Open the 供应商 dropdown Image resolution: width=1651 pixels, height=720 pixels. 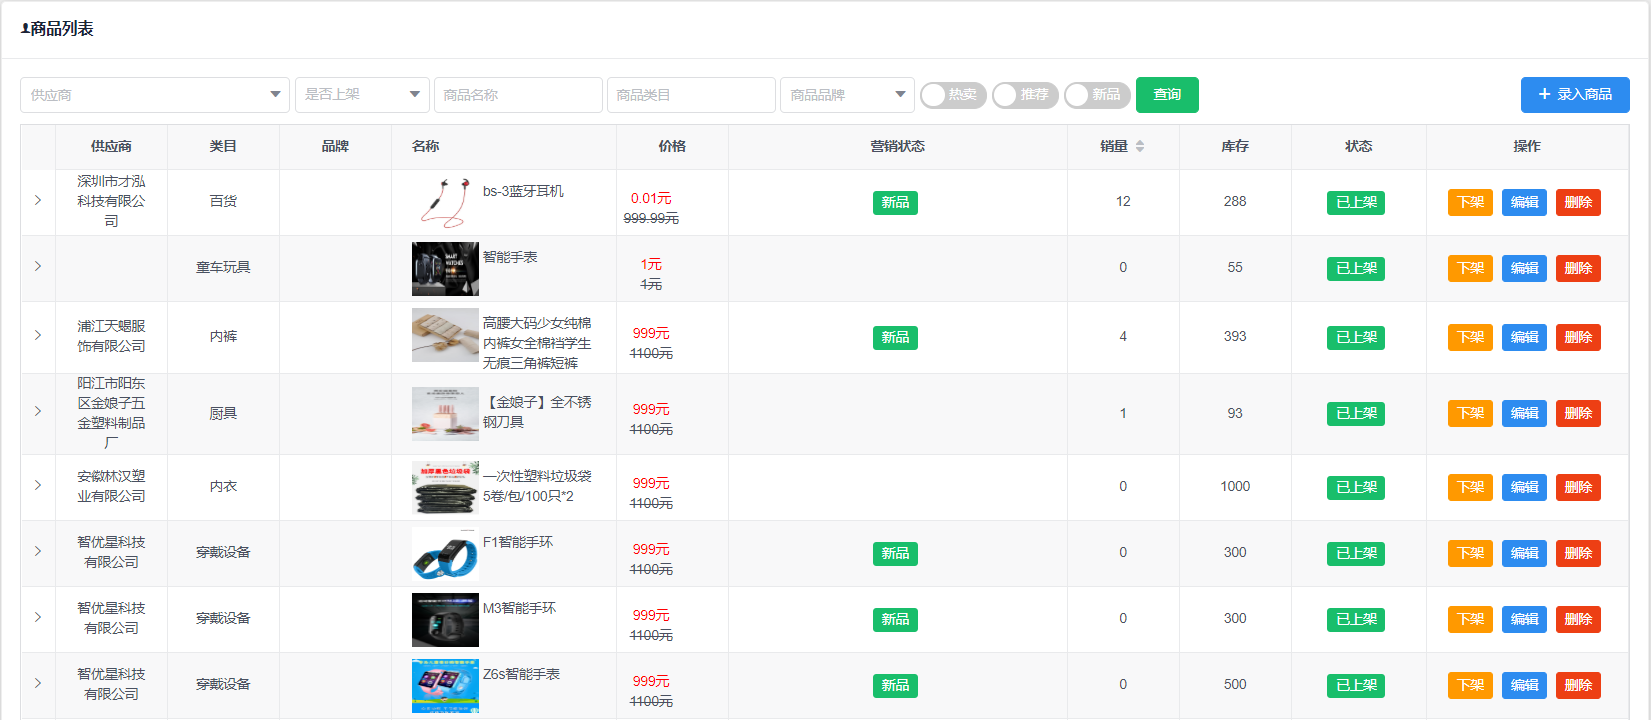(x=155, y=95)
